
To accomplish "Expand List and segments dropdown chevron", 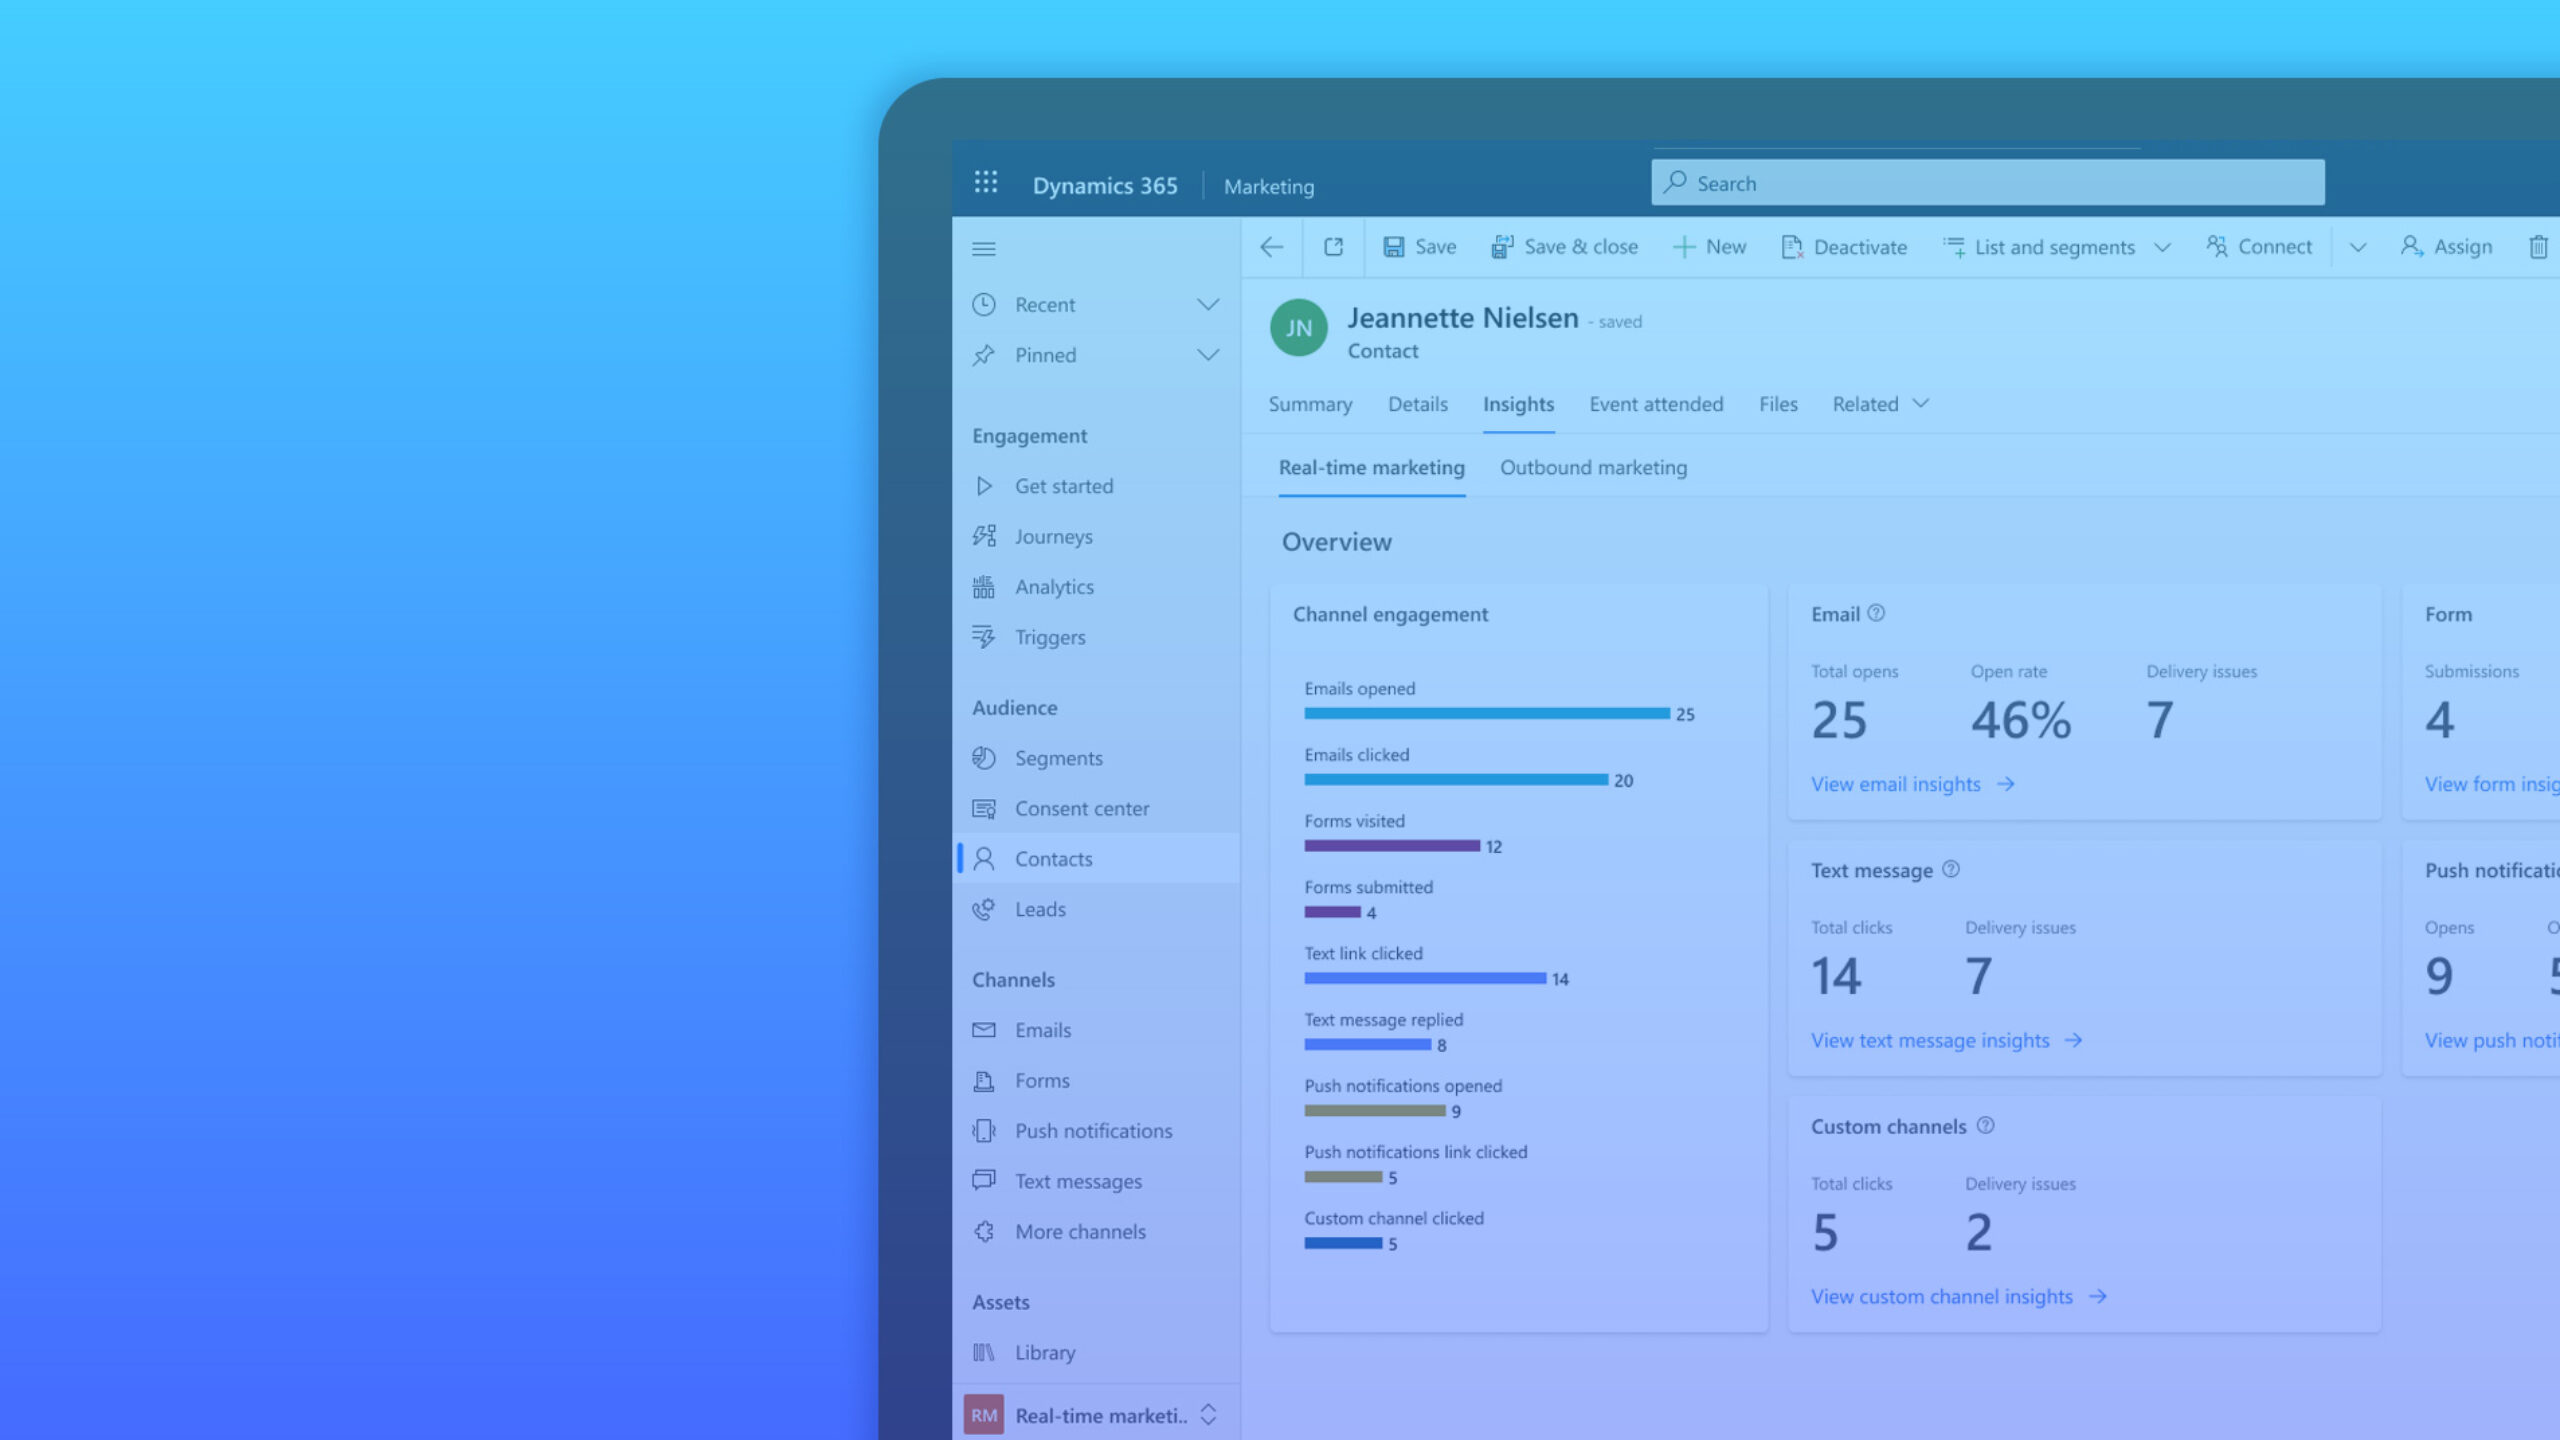I will click(x=2162, y=248).
